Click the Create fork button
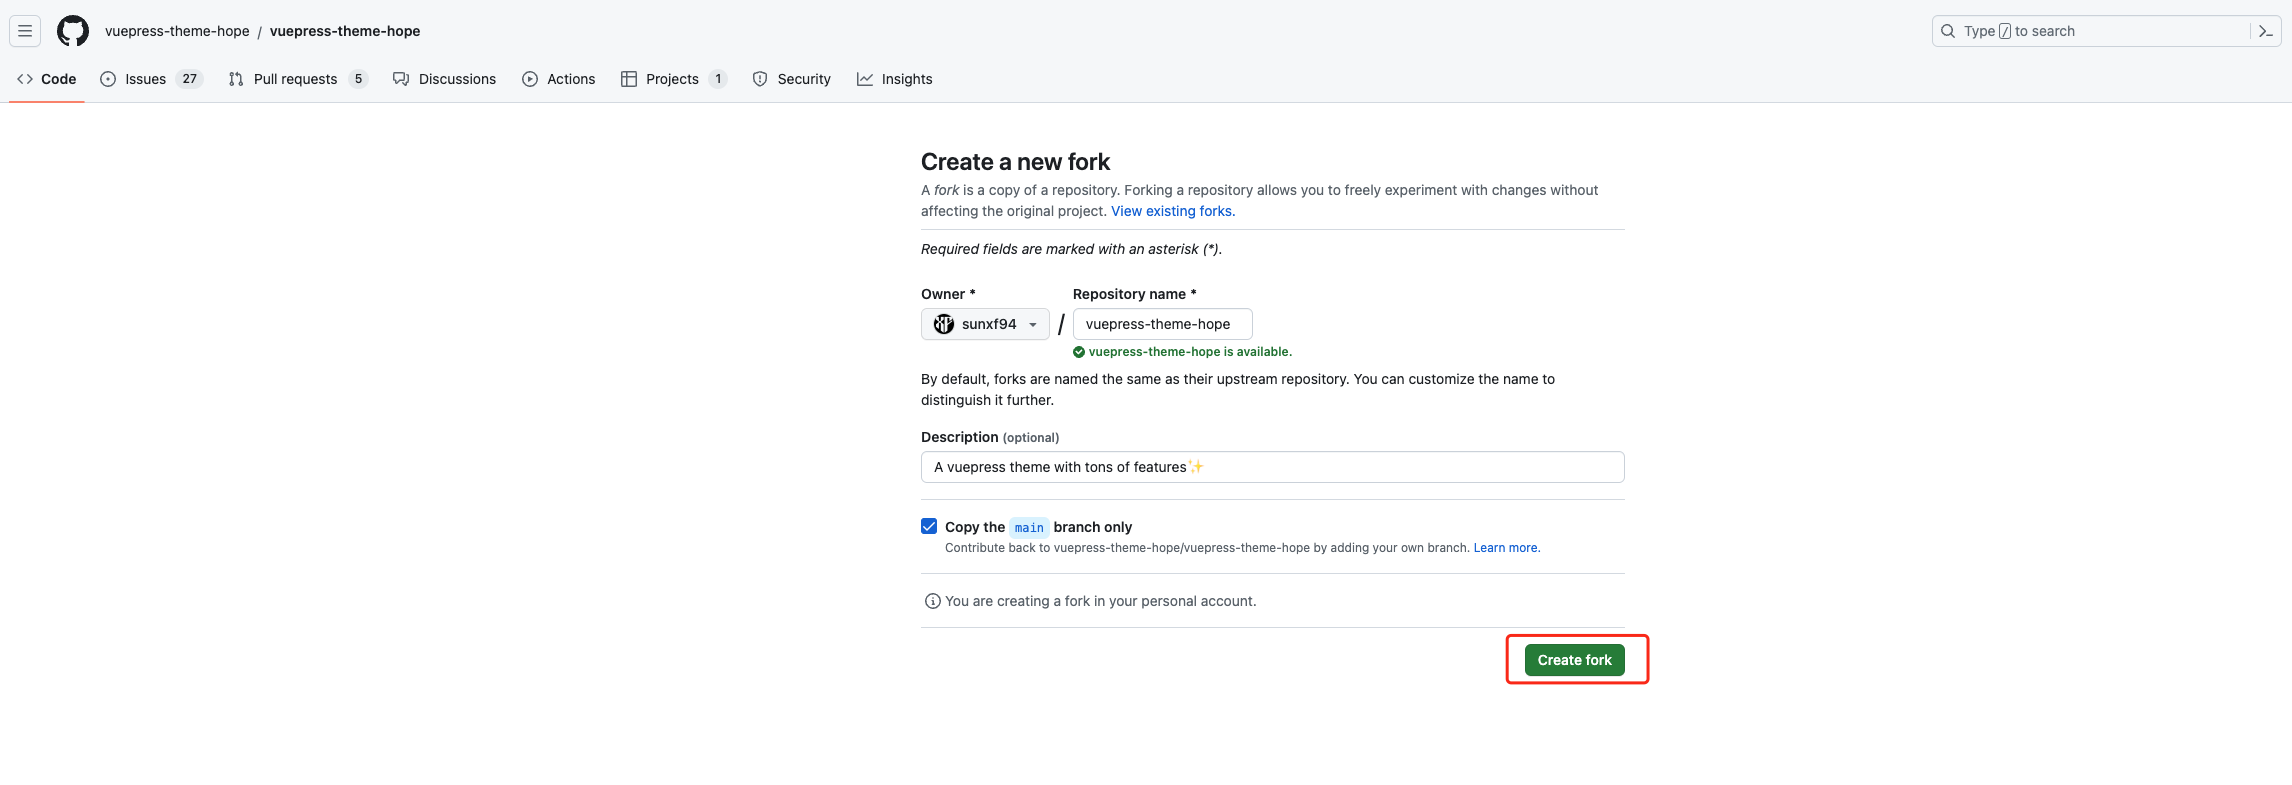Image resolution: width=2292 pixels, height=785 pixels. 1575,660
